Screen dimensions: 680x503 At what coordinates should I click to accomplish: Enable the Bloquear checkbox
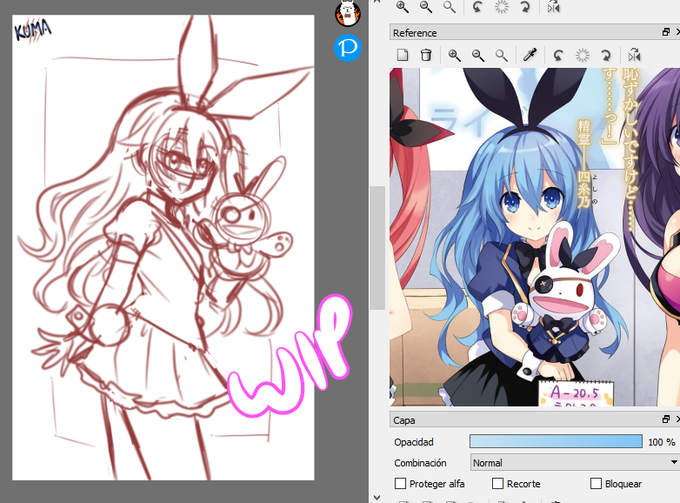pos(596,483)
